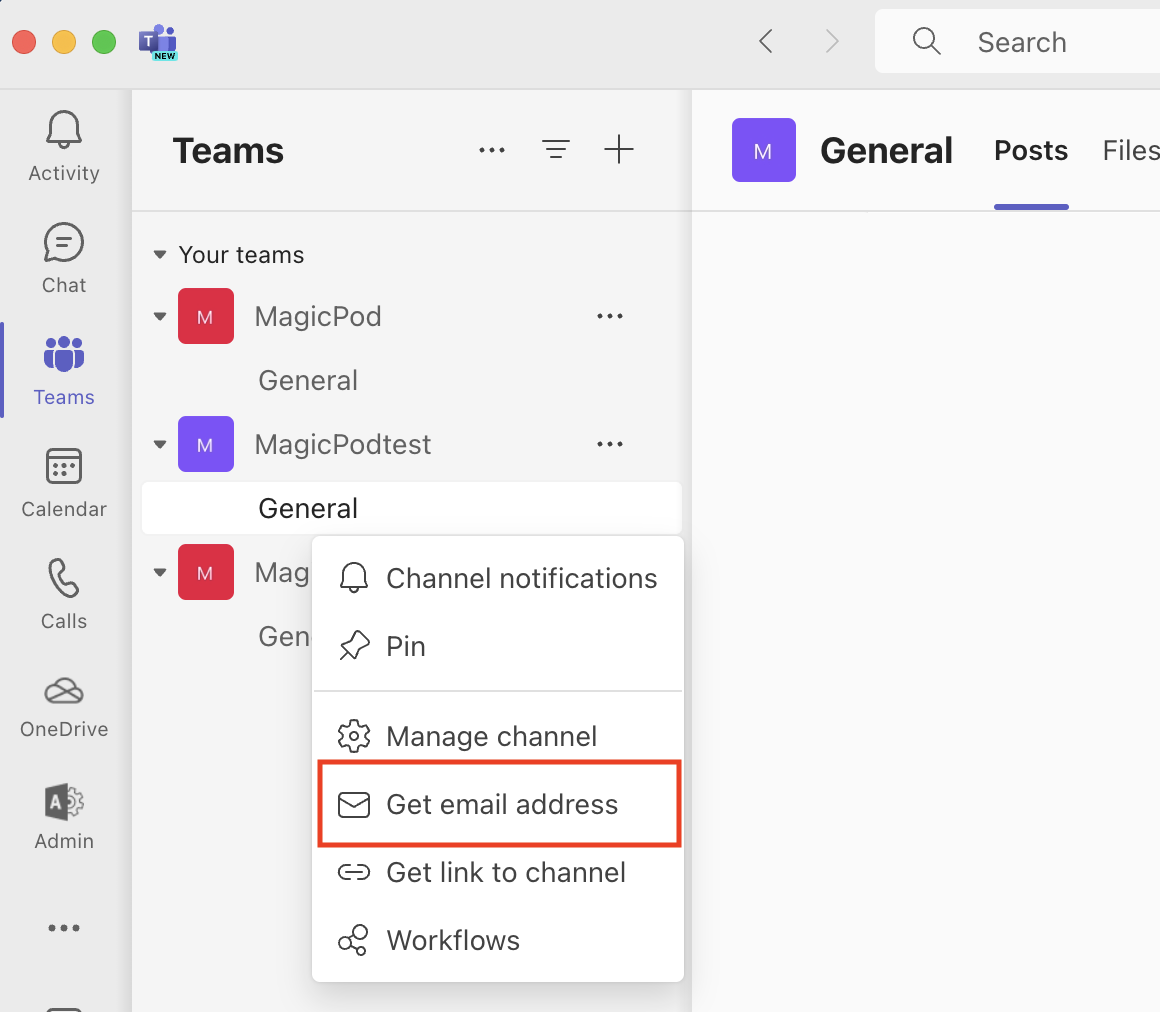Viewport: 1160px width, 1012px height.
Task: Choose Channel notifications from the menu
Action: 498,578
